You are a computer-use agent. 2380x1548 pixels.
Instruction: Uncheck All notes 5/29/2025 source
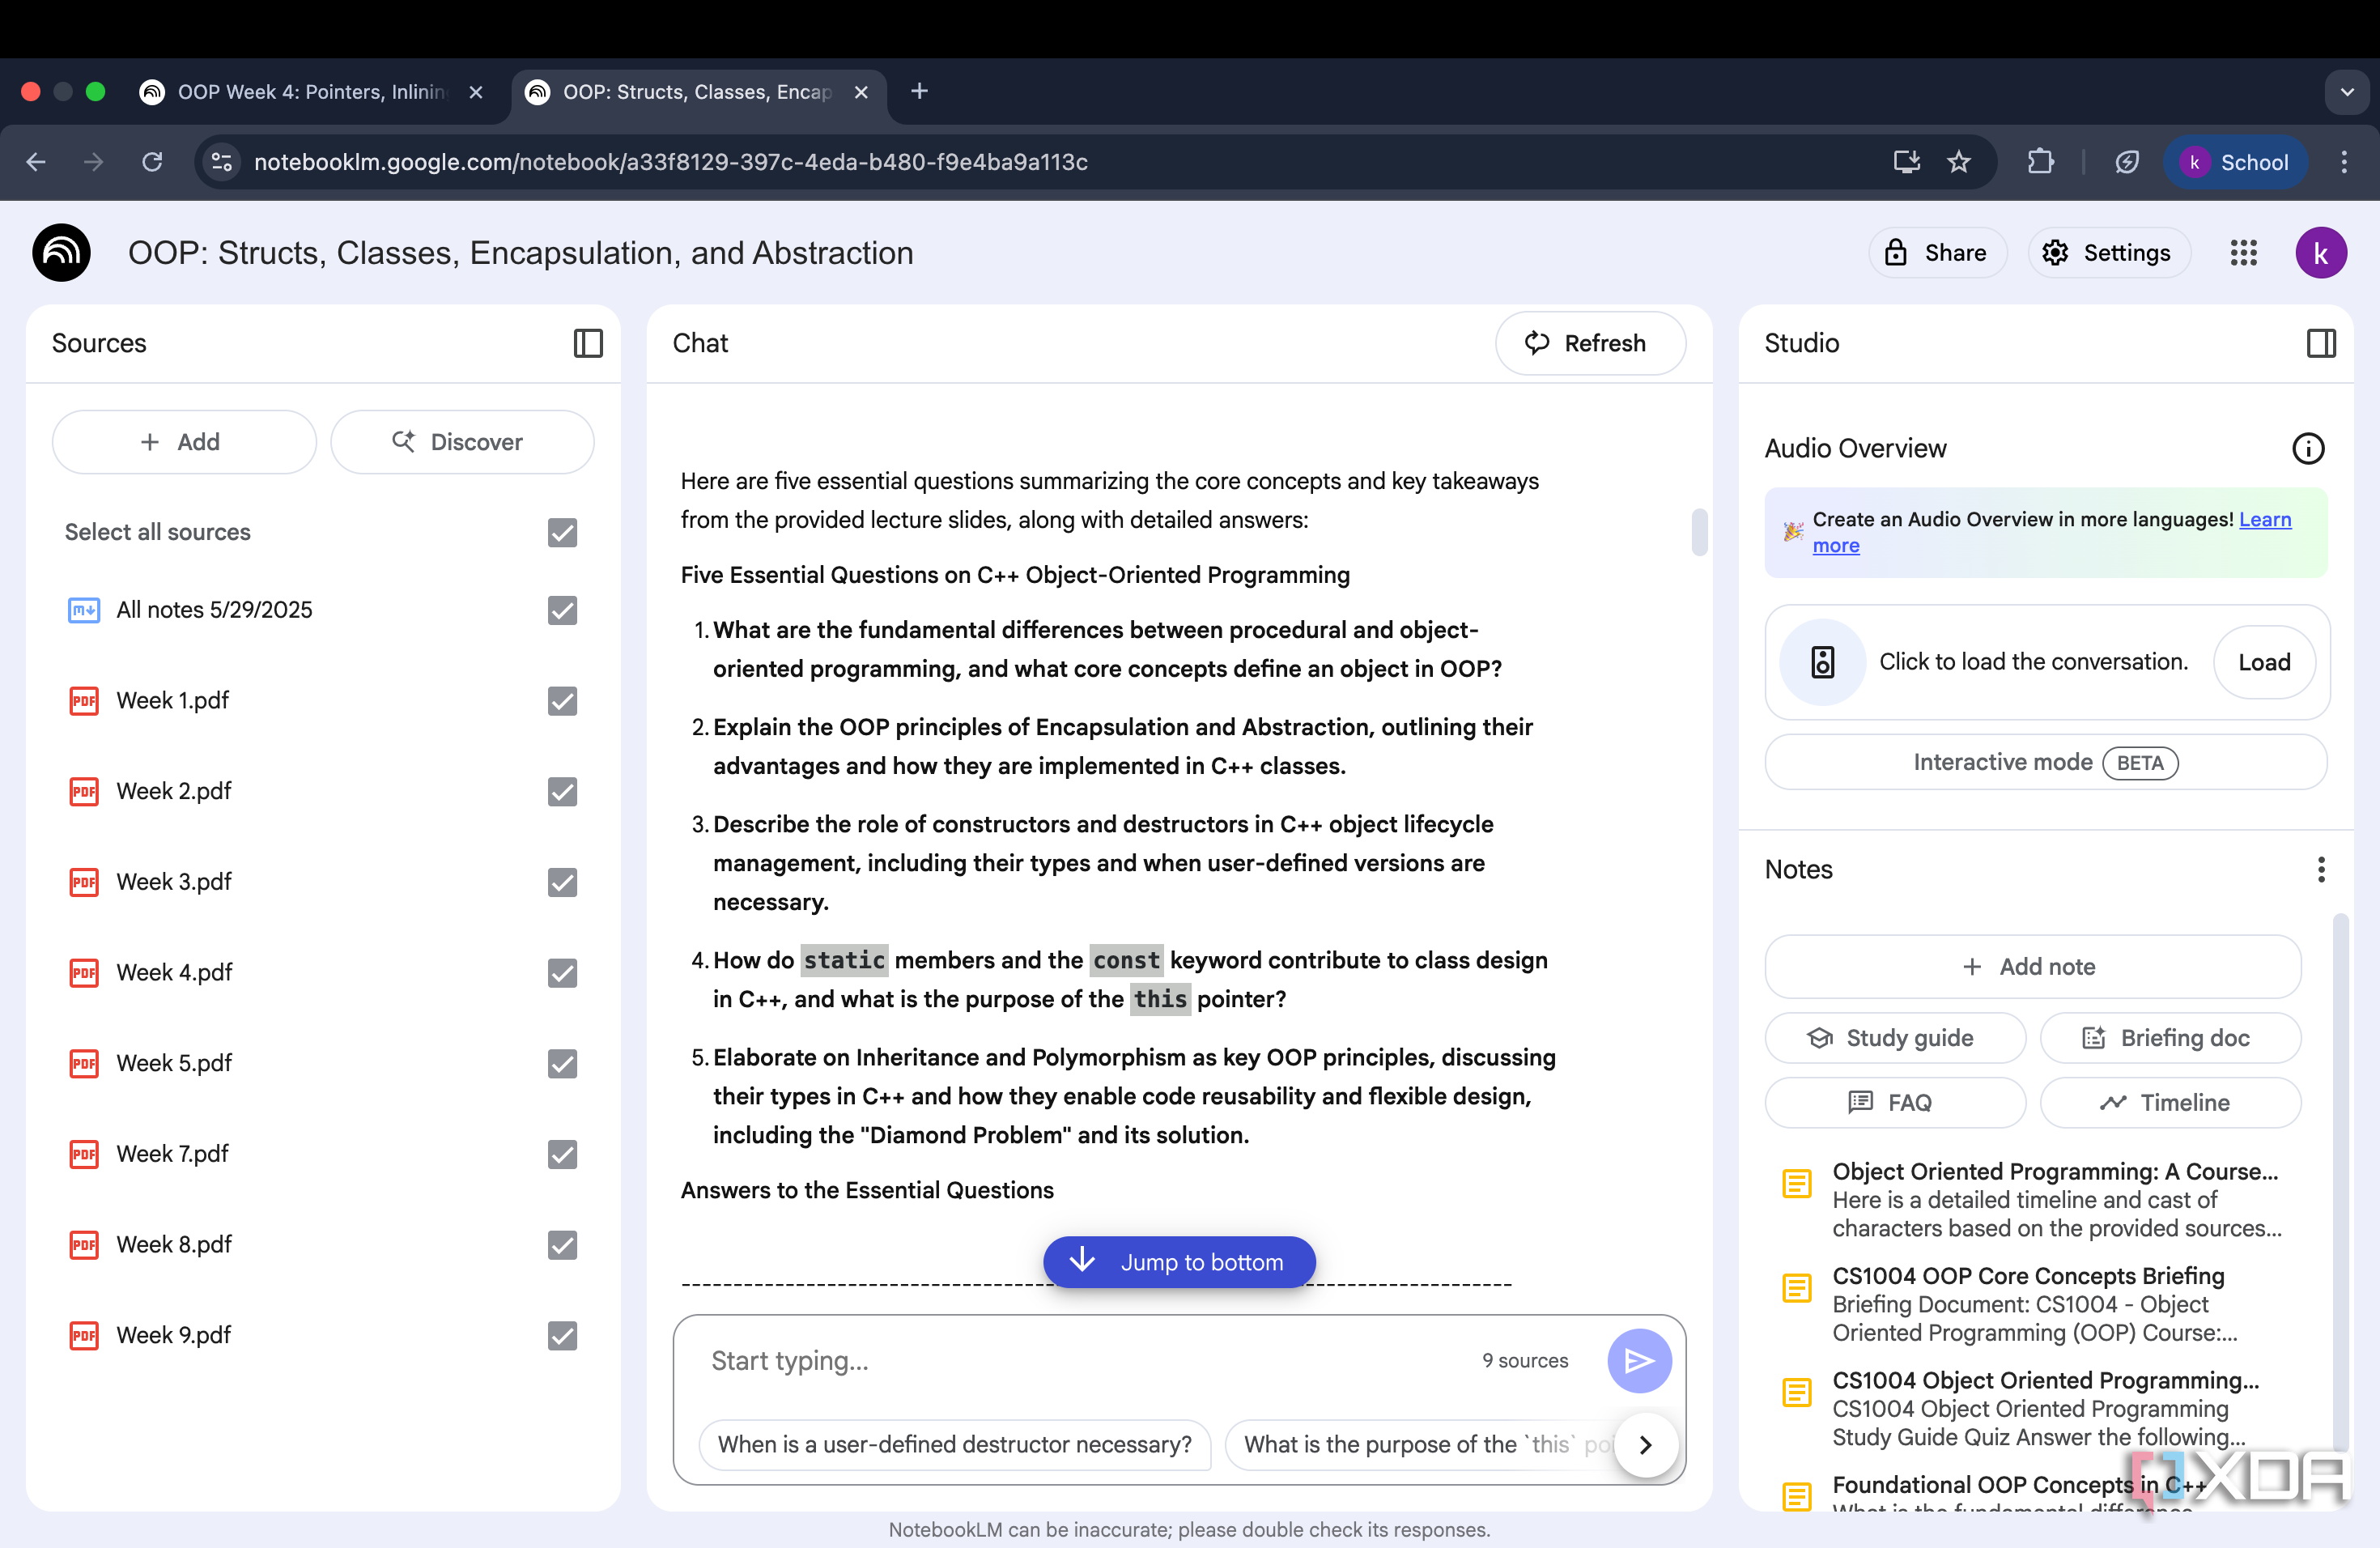click(562, 610)
